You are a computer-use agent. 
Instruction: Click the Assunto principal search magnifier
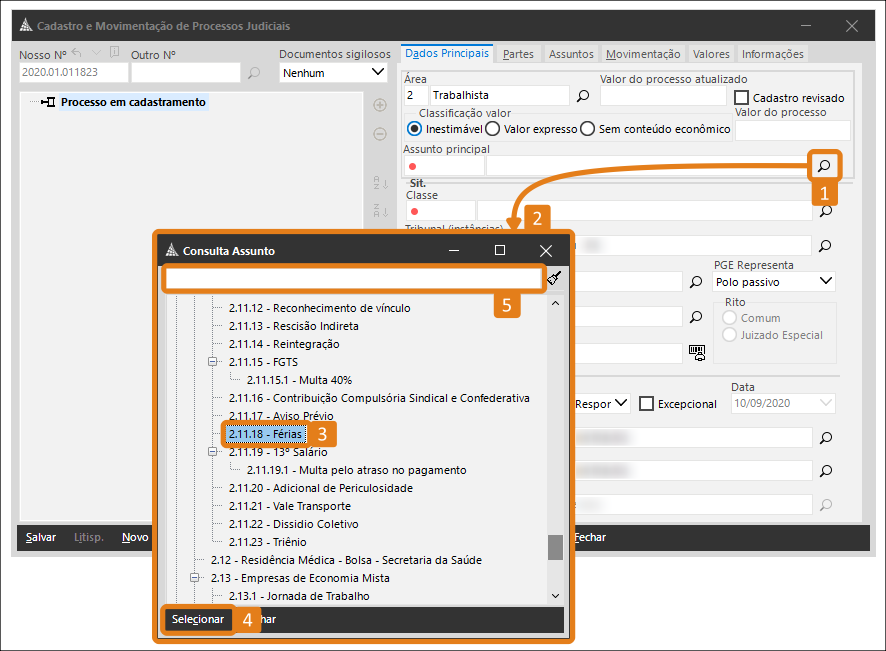pos(824,165)
